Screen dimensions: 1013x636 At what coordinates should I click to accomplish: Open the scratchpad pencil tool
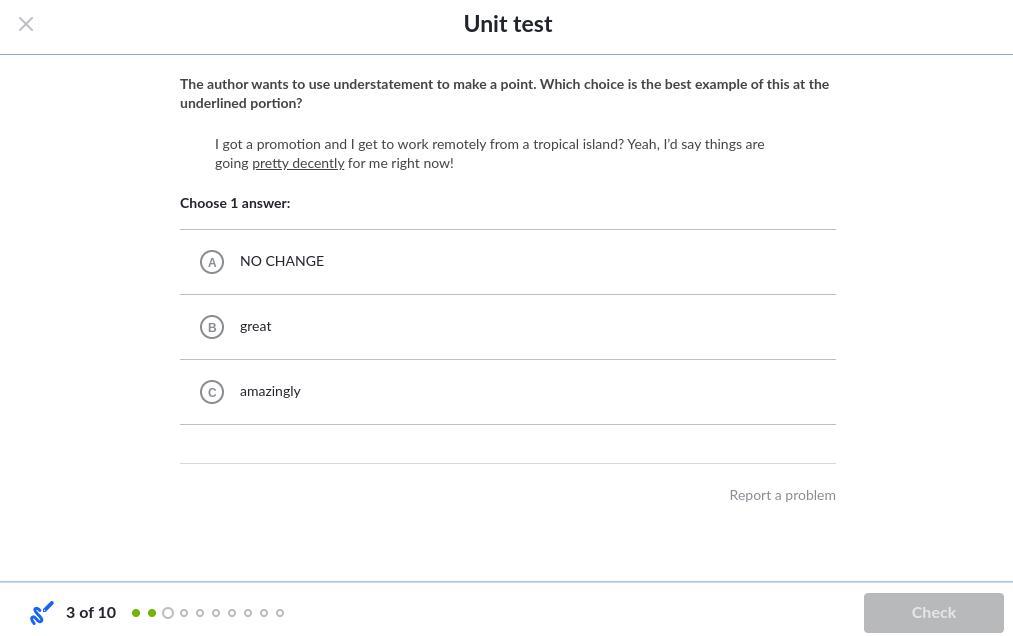point(42,612)
